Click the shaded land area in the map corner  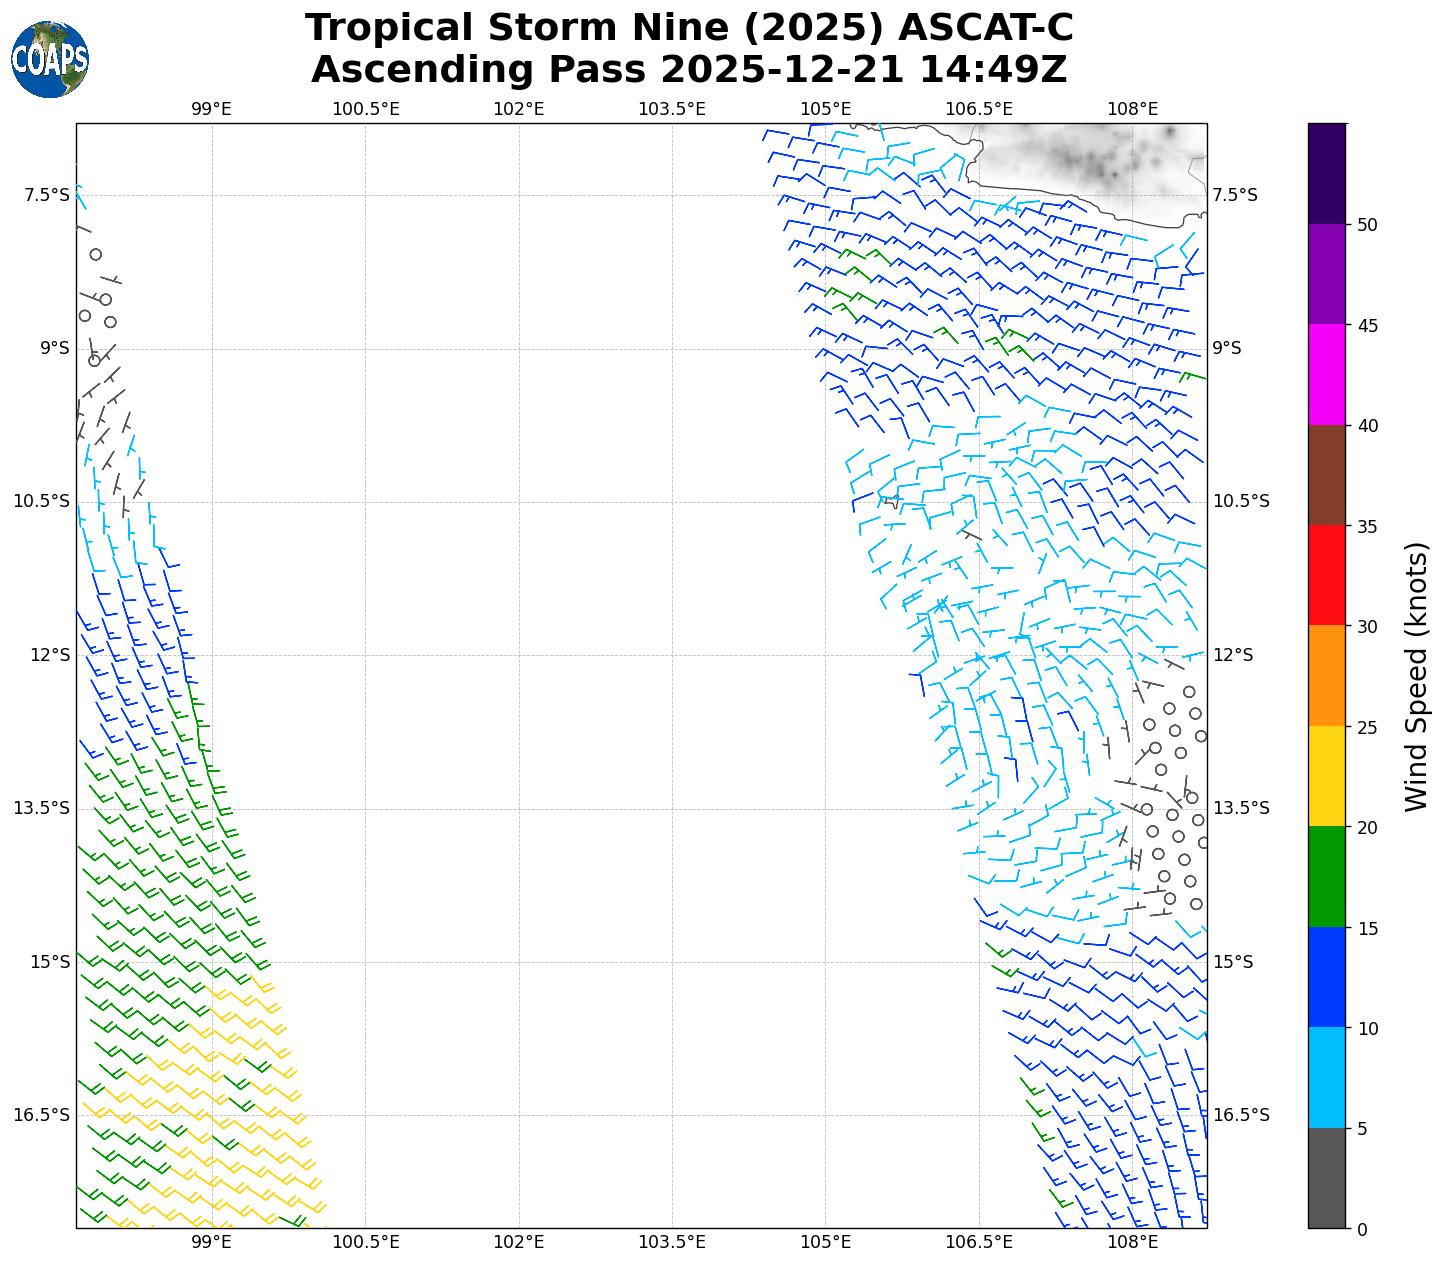click(x=1090, y=160)
